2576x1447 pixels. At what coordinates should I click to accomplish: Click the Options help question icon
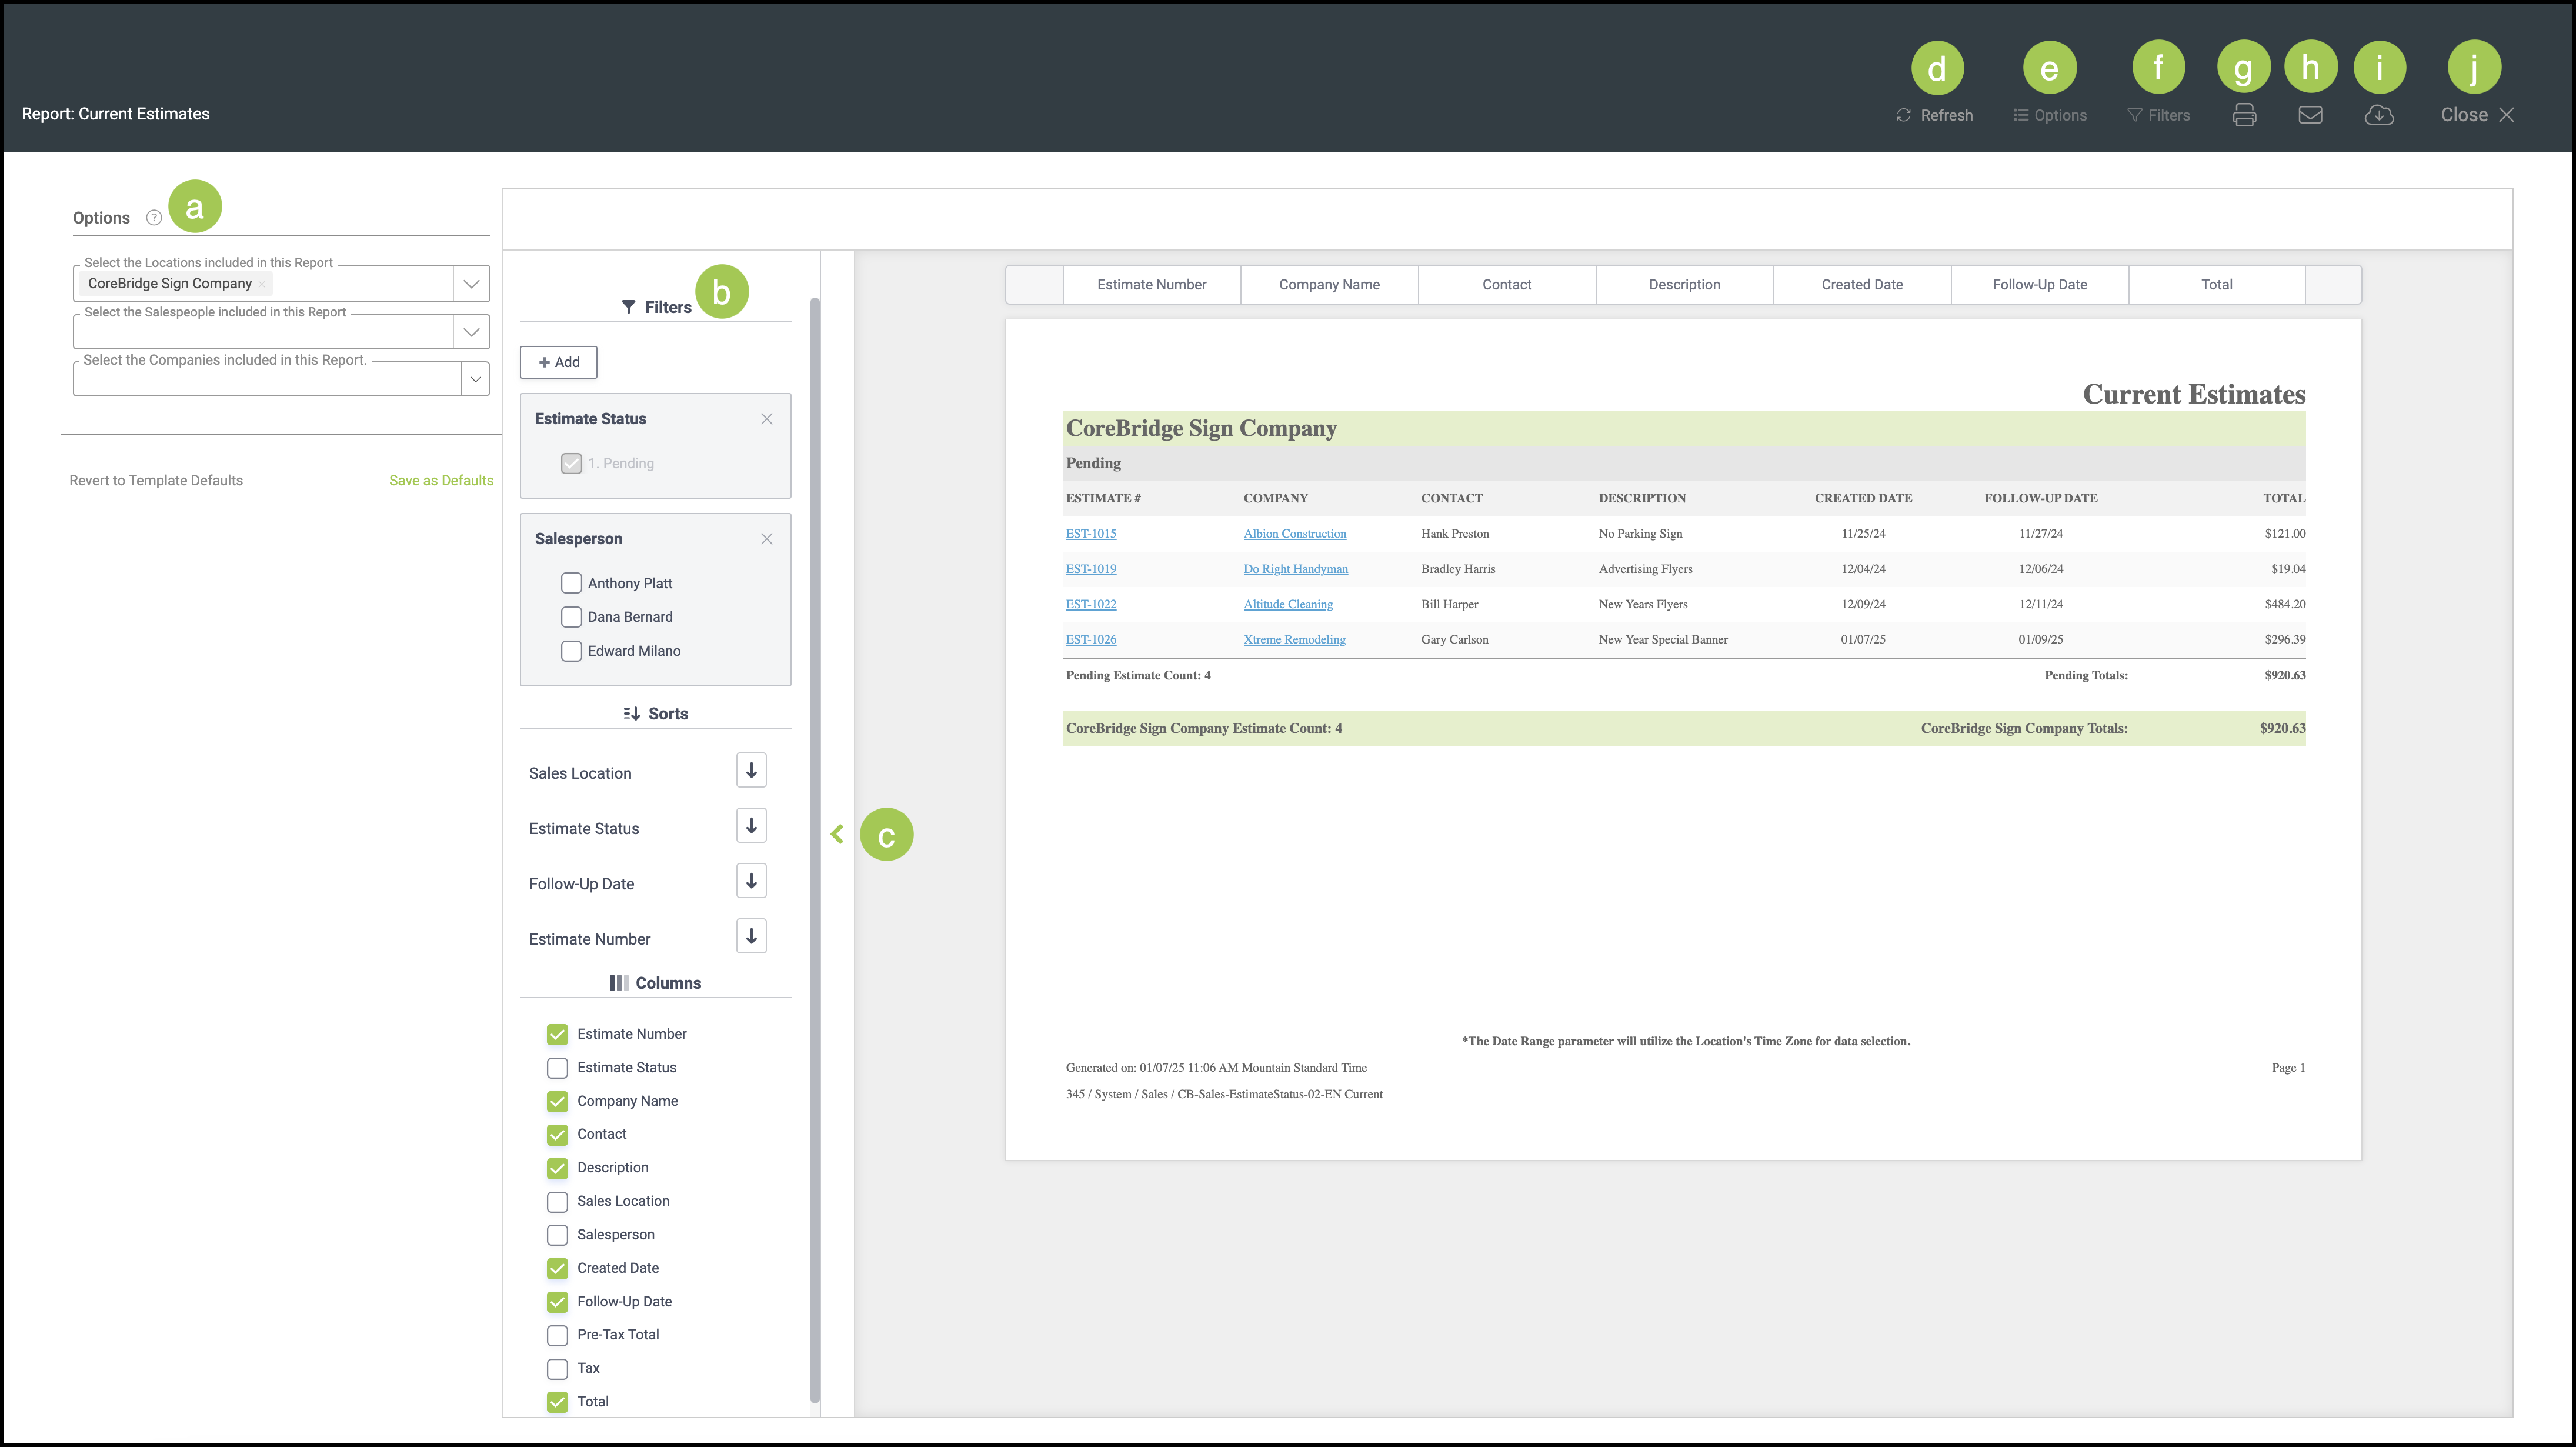[x=154, y=218]
